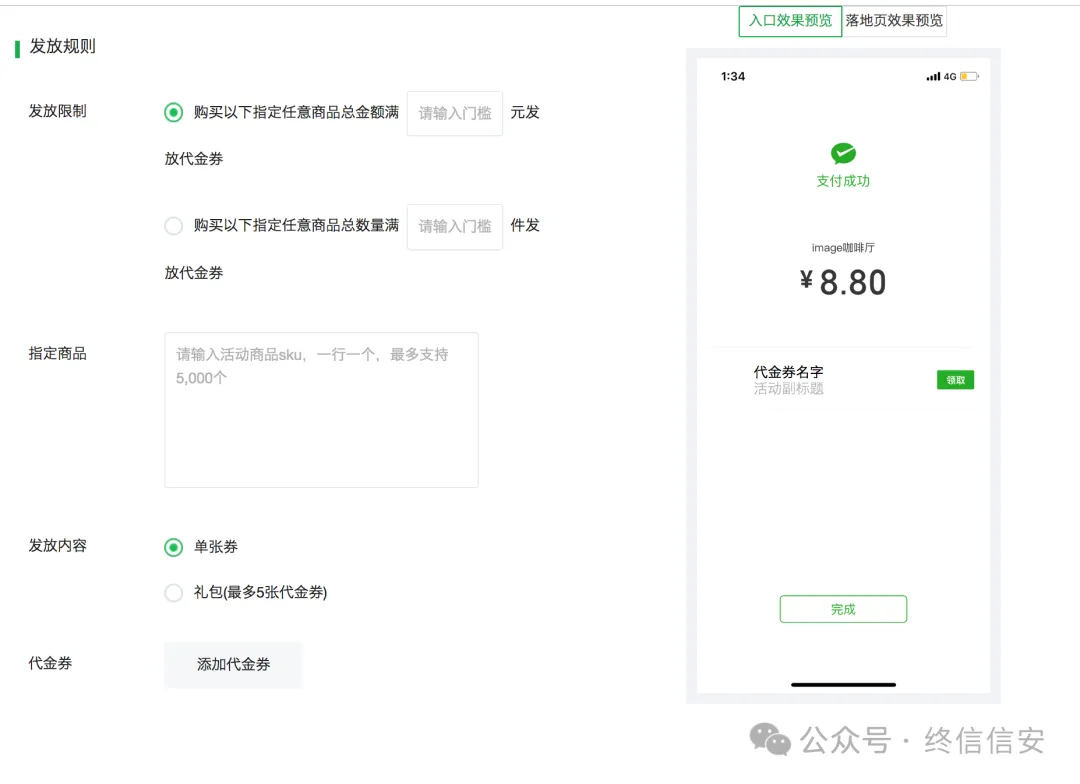Click the 指定商品 sku textarea
This screenshot has height=784, width=1080.
coord(321,410)
